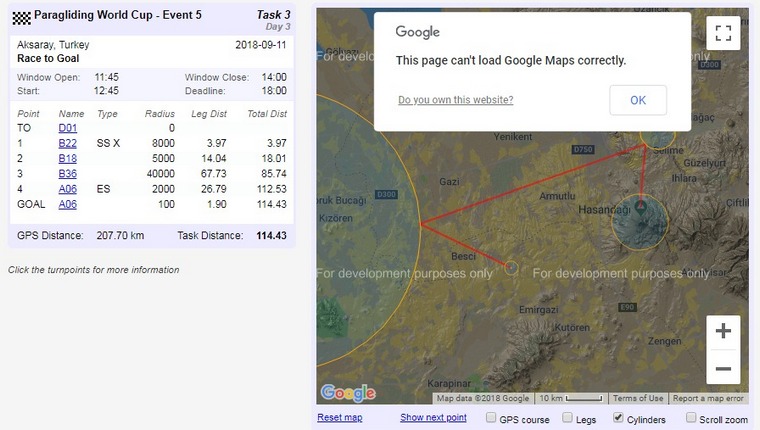Toggle fullscreen map view
The height and width of the screenshot is (430, 760).
tap(723, 33)
